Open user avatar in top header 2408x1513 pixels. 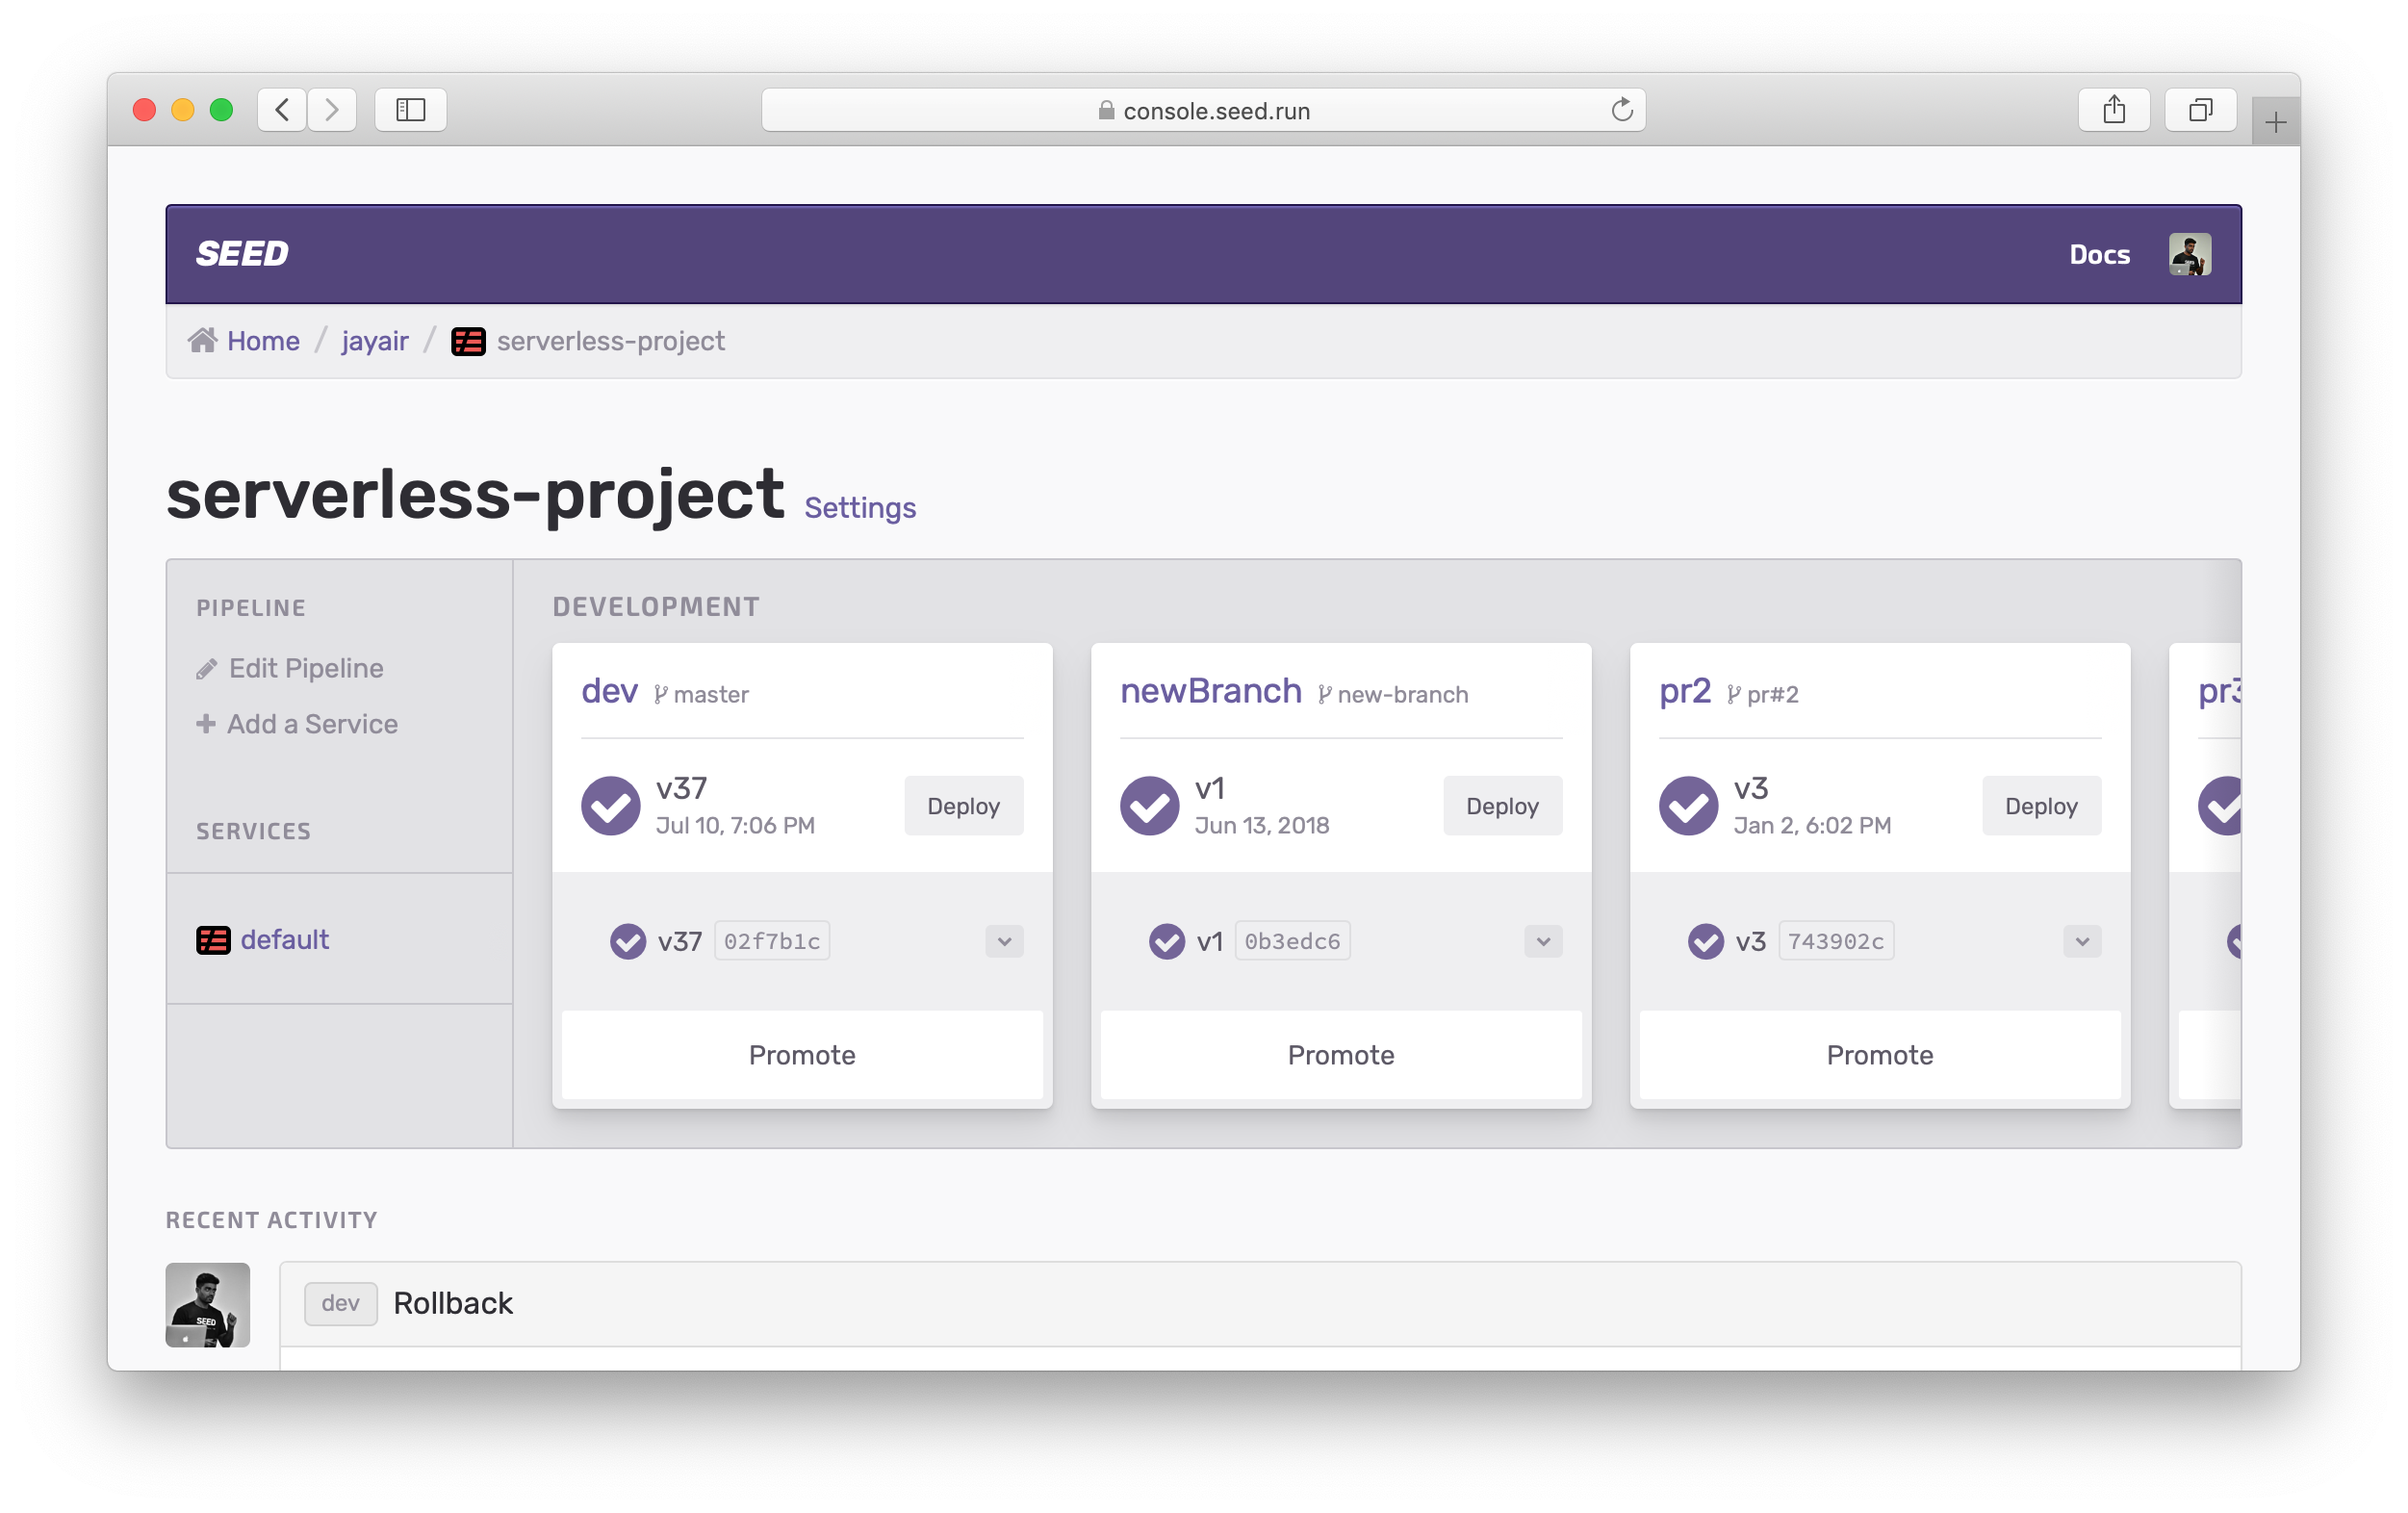click(x=2189, y=254)
